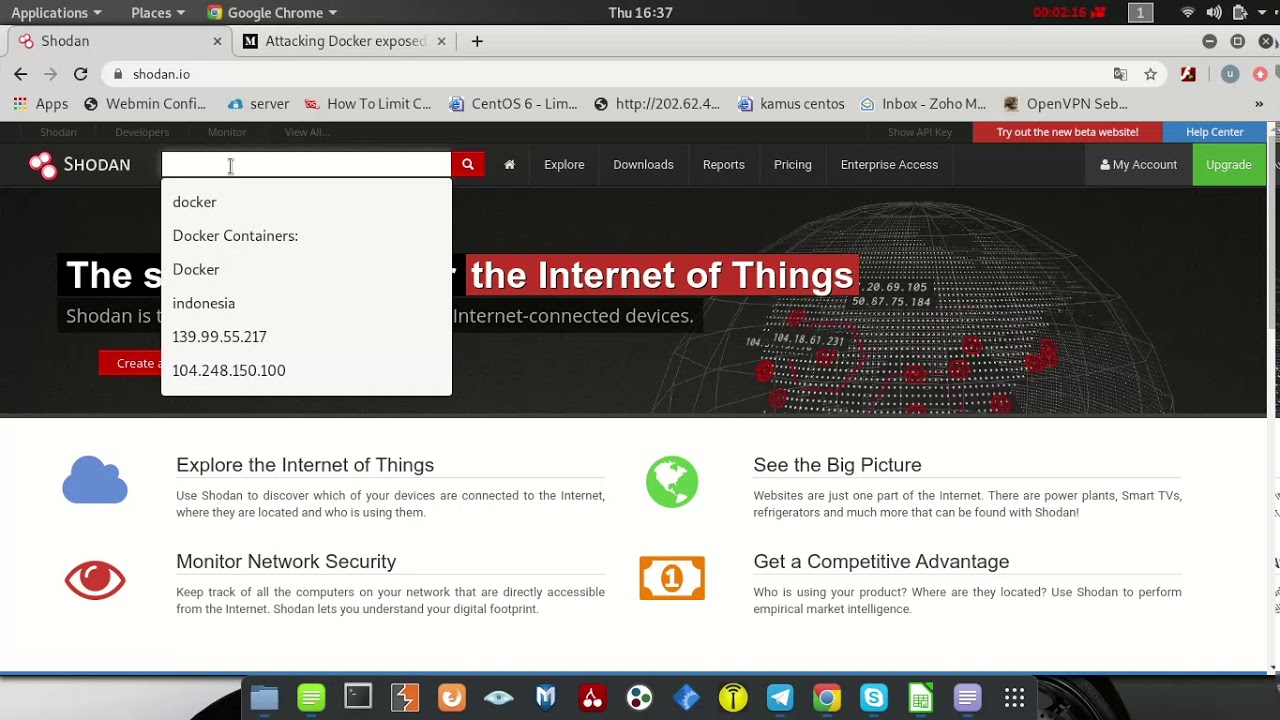1280x720 pixels.
Task: Open the Webmin Confi... bookmark
Action: coord(145,104)
